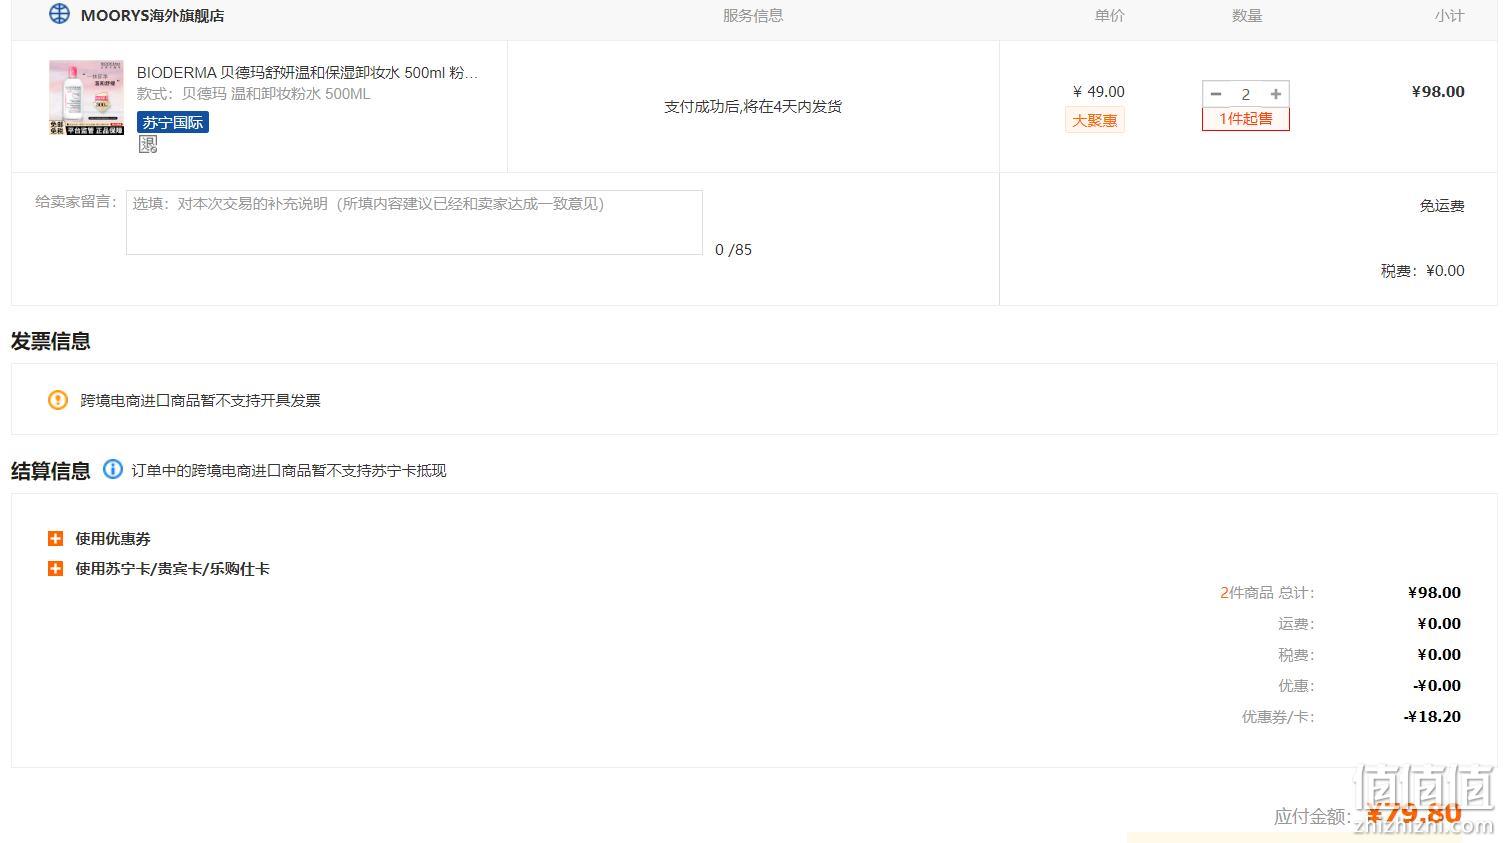Click the 款式：贝德玛 温和卸妆粉水 500ML text

254,94
